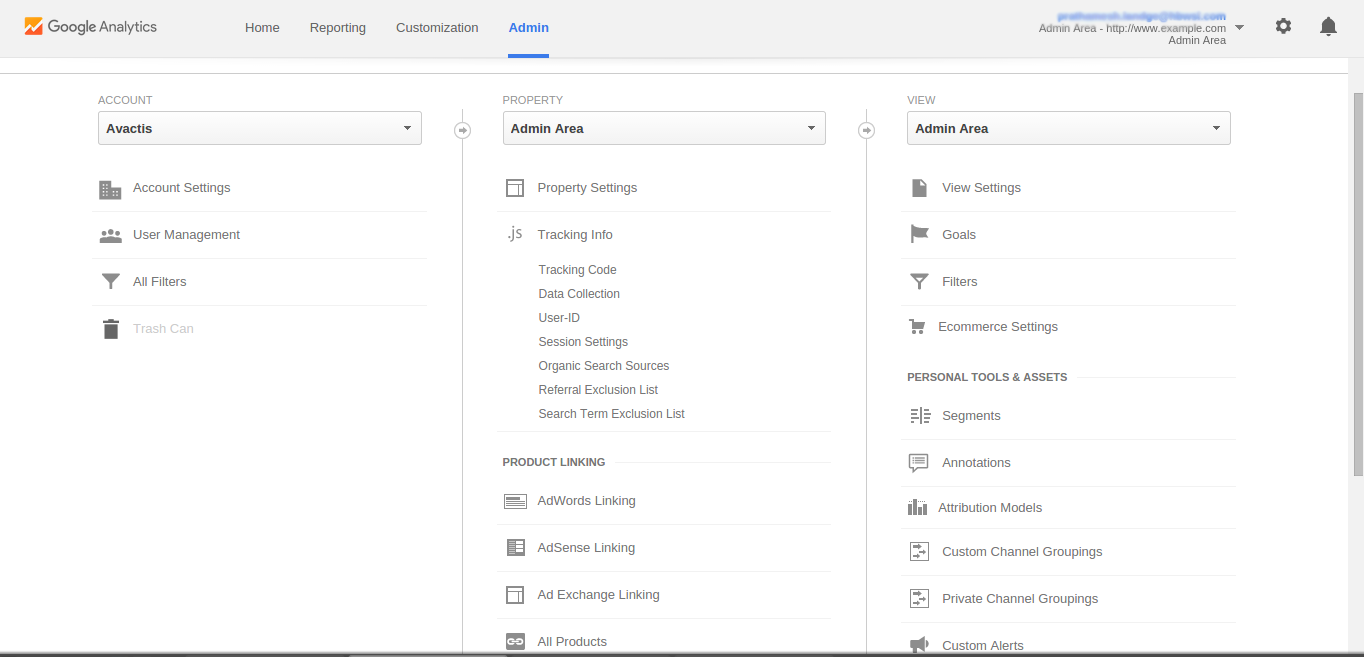Open the View Admin Area dropdown

(x=1069, y=128)
